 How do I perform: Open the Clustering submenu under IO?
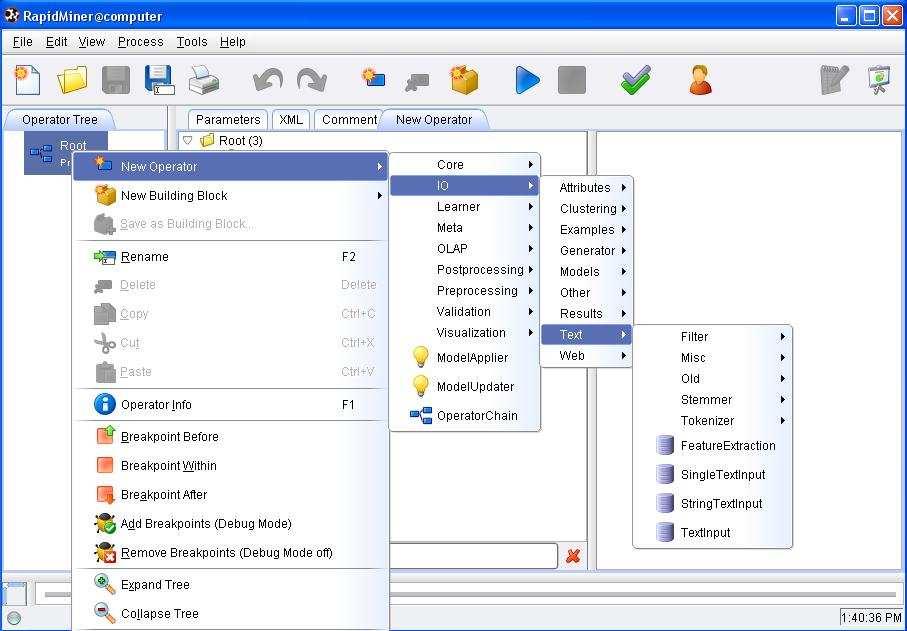(586, 208)
